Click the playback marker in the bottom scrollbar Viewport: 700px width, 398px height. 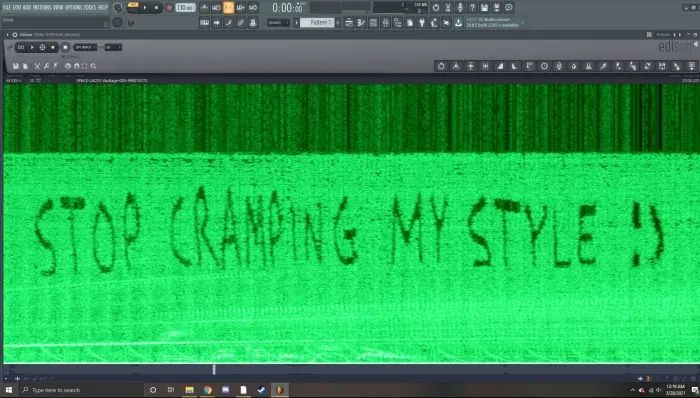point(214,369)
